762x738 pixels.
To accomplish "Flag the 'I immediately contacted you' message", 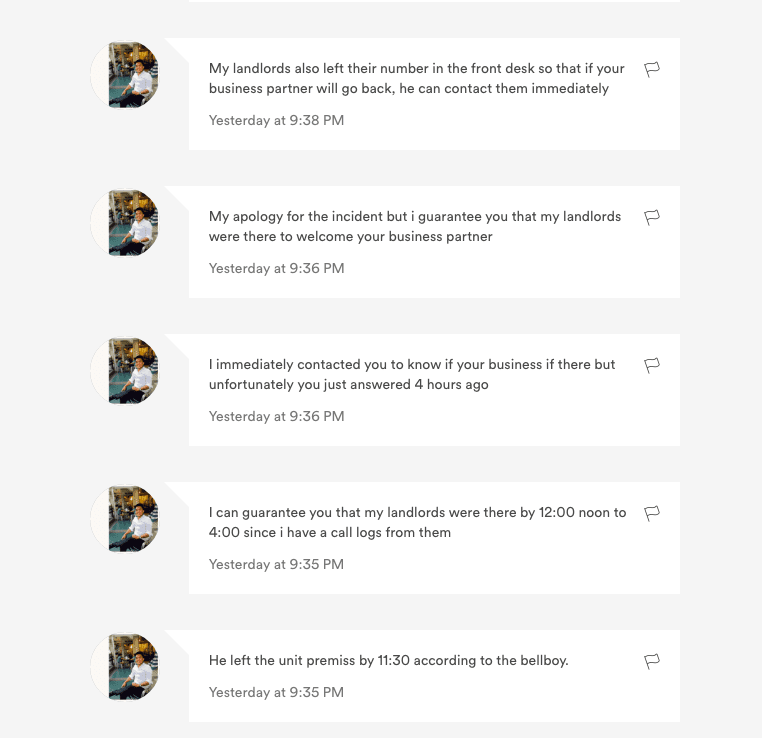I will (652, 366).
